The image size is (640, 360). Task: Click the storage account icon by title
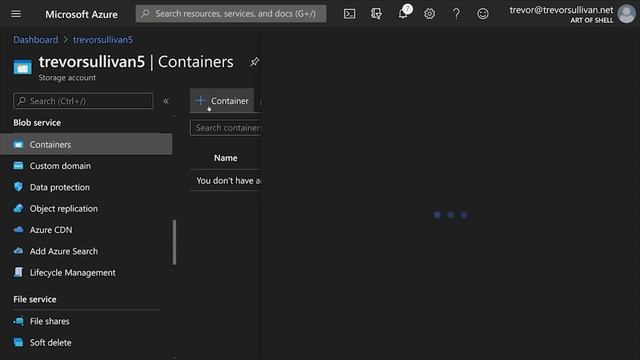pyautogui.click(x=22, y=67)
